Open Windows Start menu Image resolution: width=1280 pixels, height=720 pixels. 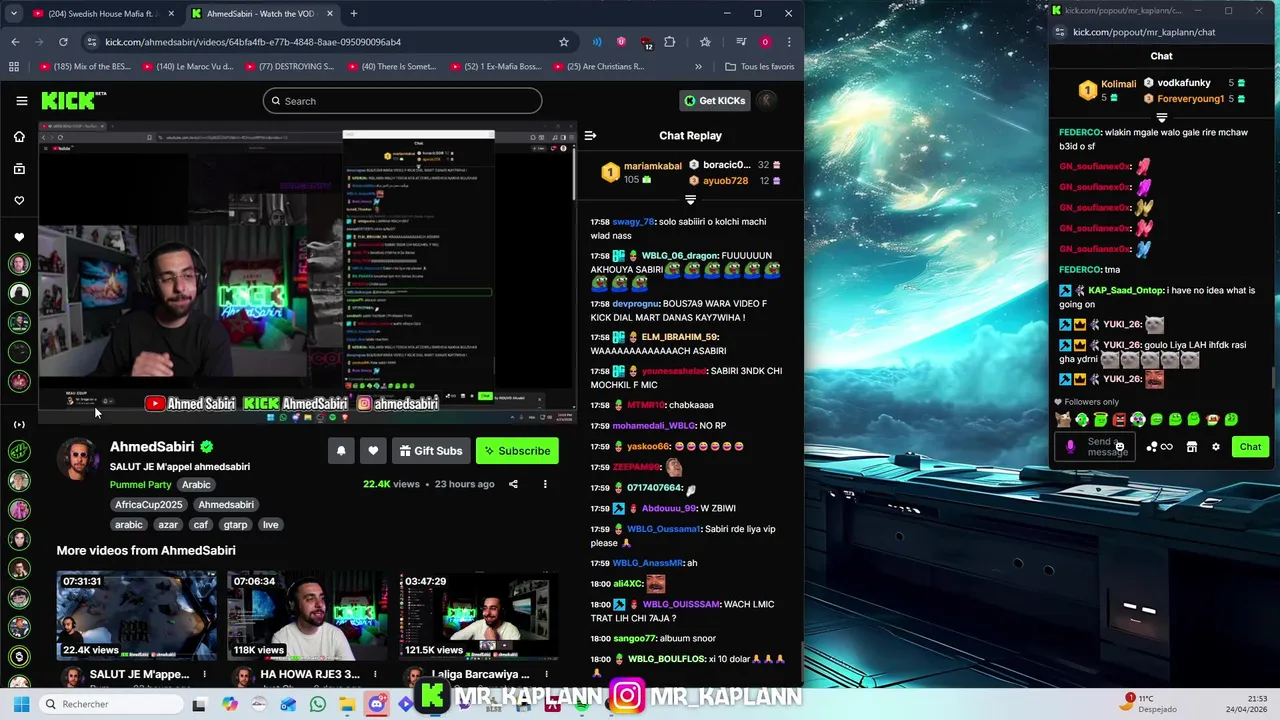pos(21,704)
